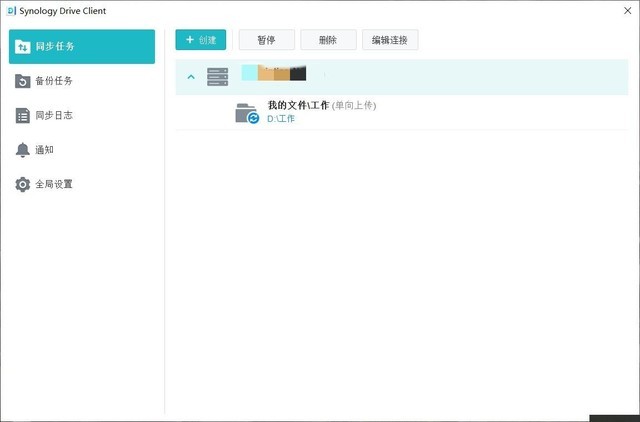640x422 pixels.
Task: Click the 同步日志 log list icon
Action: tap(22, 115)
